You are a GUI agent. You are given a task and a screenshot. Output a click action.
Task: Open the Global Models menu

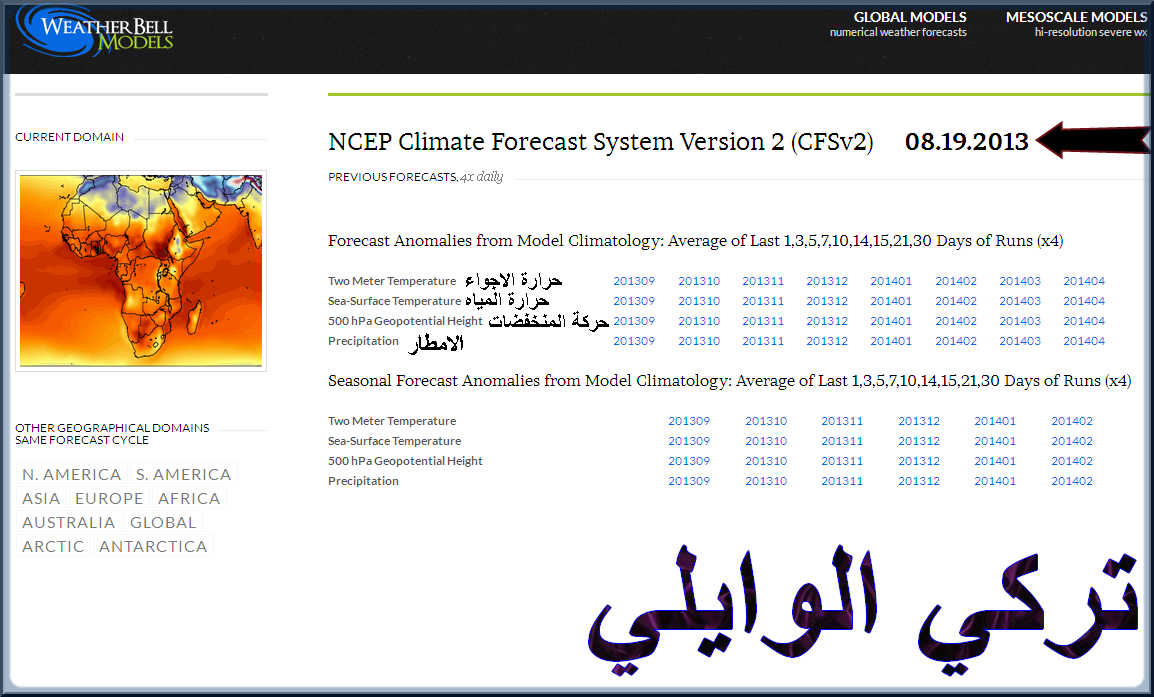899,24
